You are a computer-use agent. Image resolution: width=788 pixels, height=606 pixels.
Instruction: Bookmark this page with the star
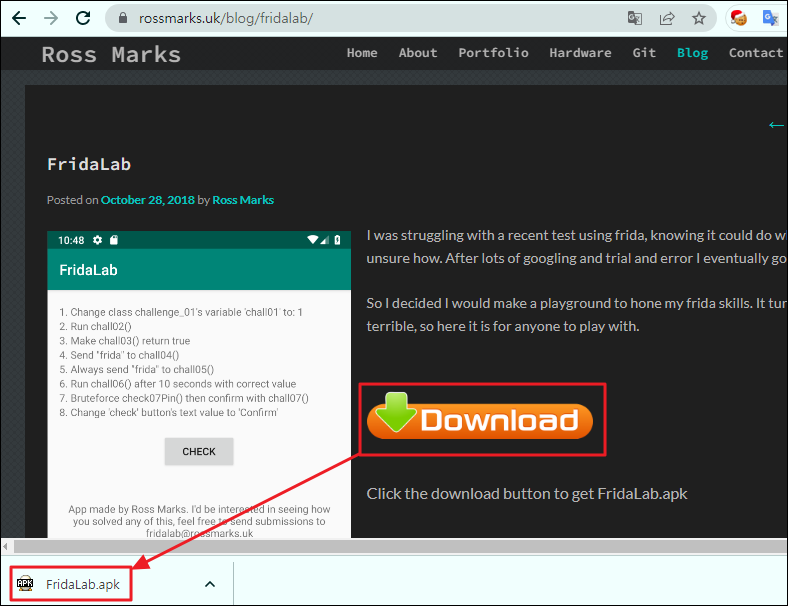click(x=699, y=19)
